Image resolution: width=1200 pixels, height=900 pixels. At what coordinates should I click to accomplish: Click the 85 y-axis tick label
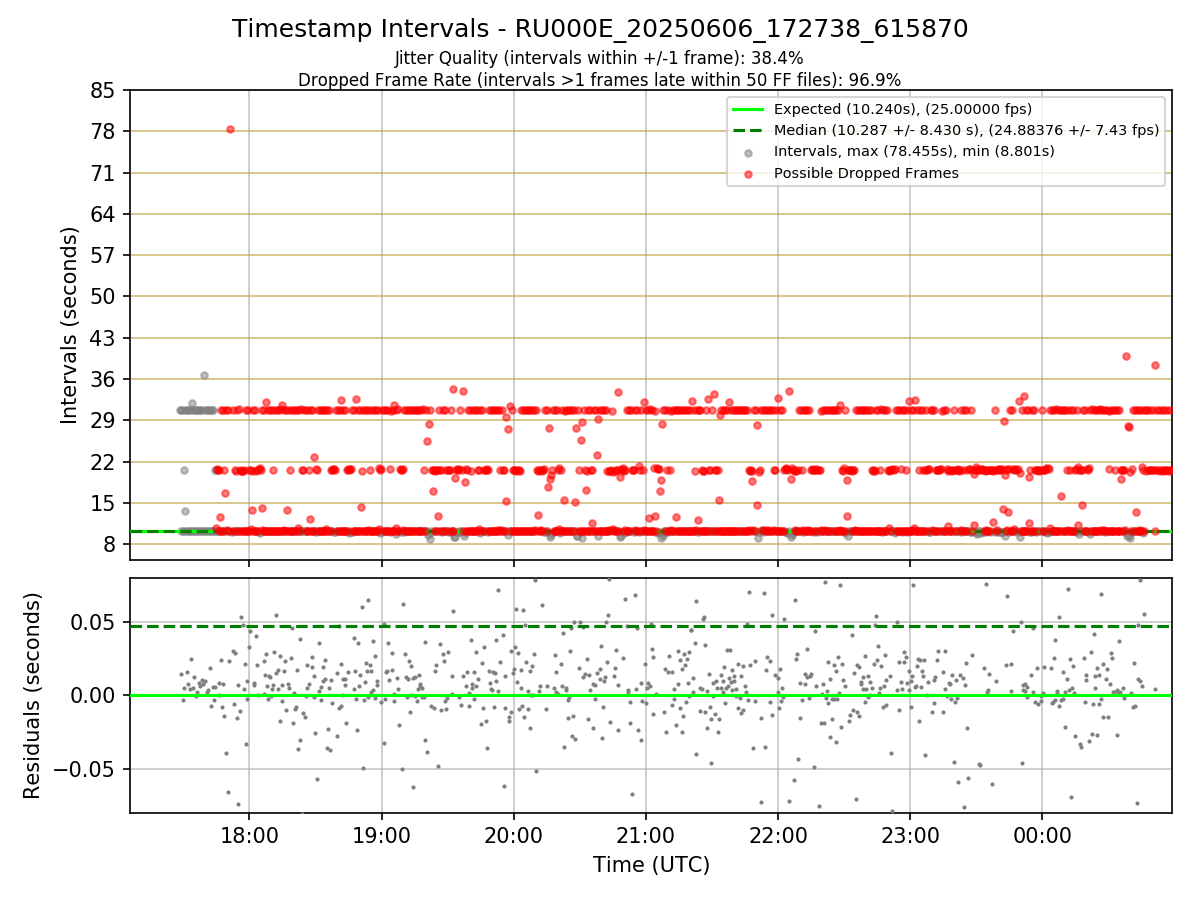(x=102, y=90)
